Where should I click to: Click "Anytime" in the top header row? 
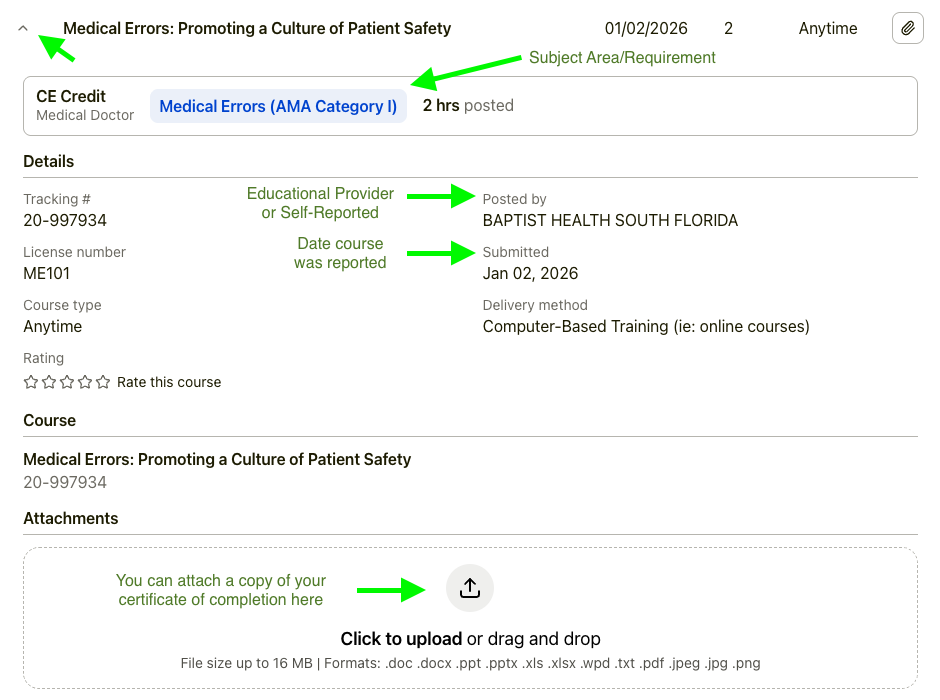tap(827, 29)
